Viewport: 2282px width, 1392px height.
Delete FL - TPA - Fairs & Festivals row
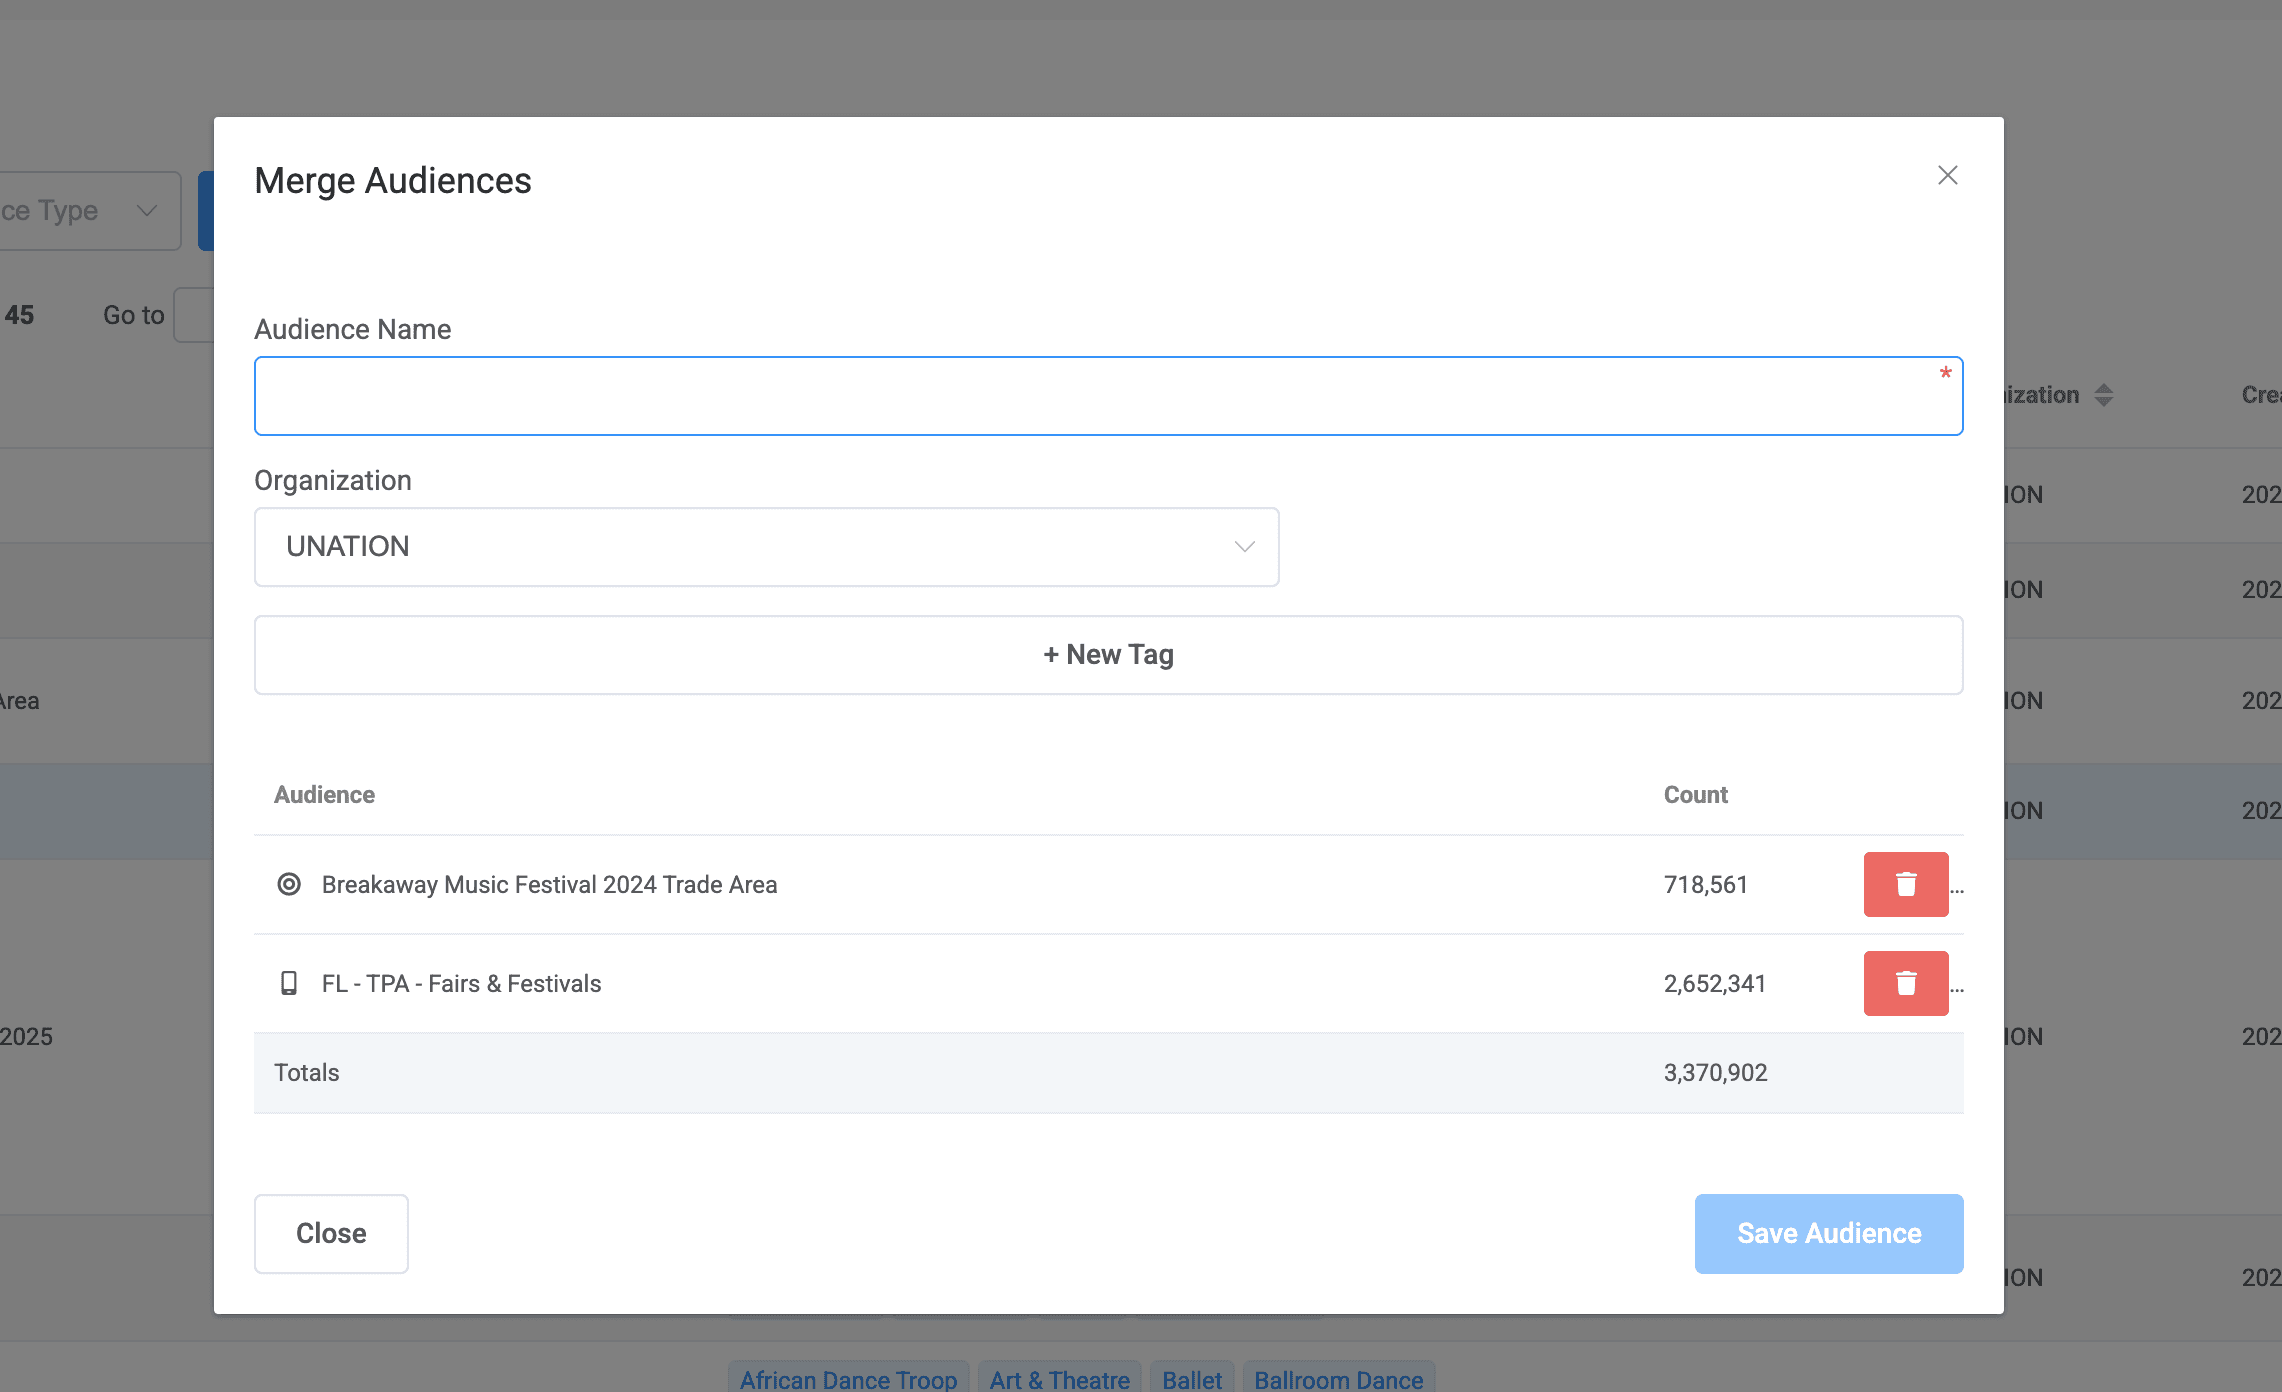1905,983
